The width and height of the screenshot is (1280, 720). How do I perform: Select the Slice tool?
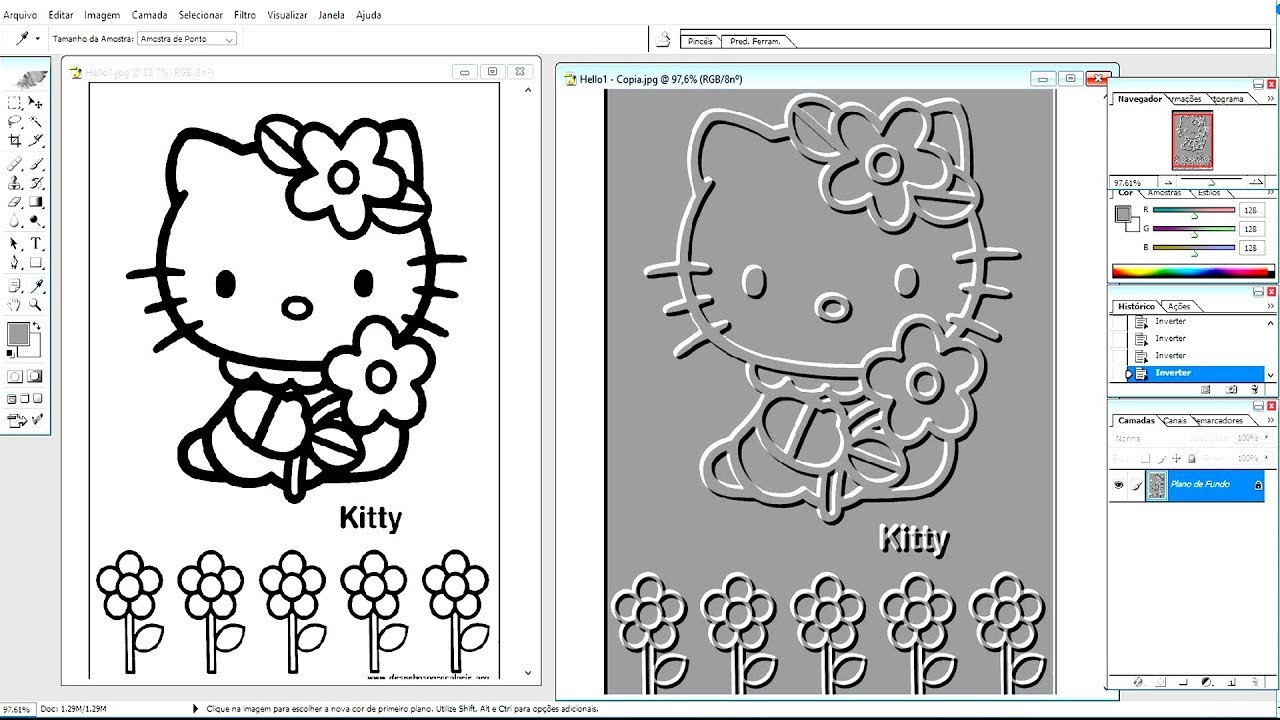(36, 141)
